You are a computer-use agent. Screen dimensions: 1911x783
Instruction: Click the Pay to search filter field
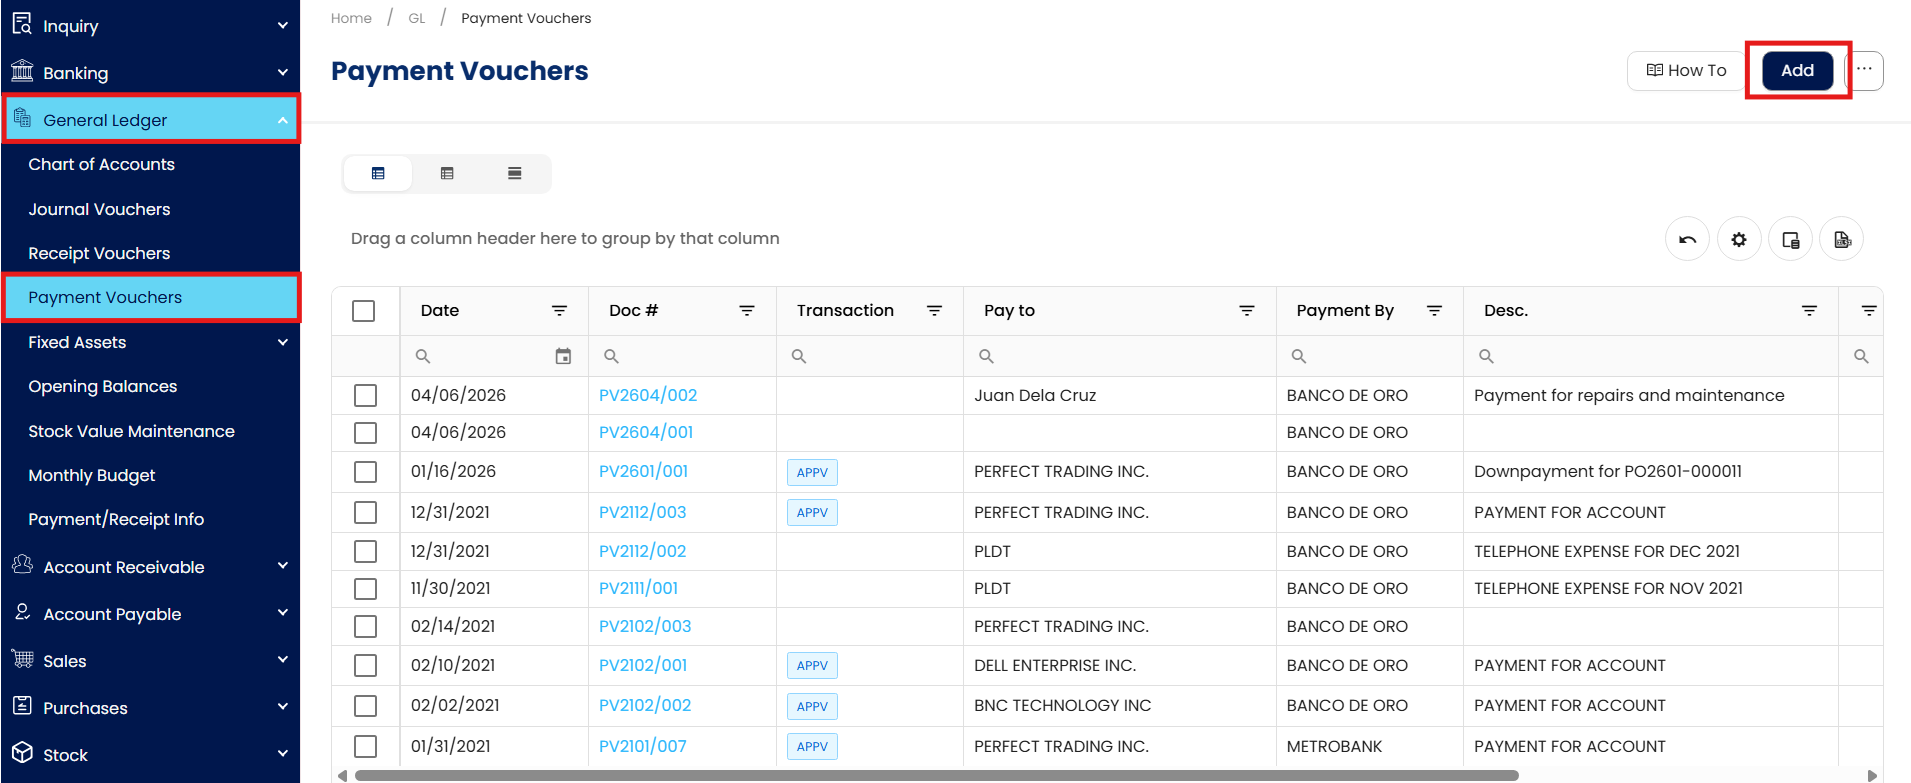(x=1120, y=356)
